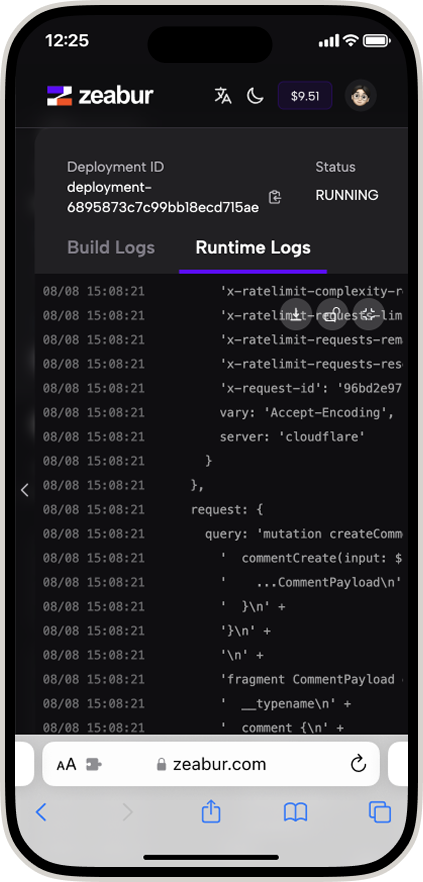Toggle the log scroll lock
Image resolution: width=423 pixels, height=882 pixels.
point(332,314)
